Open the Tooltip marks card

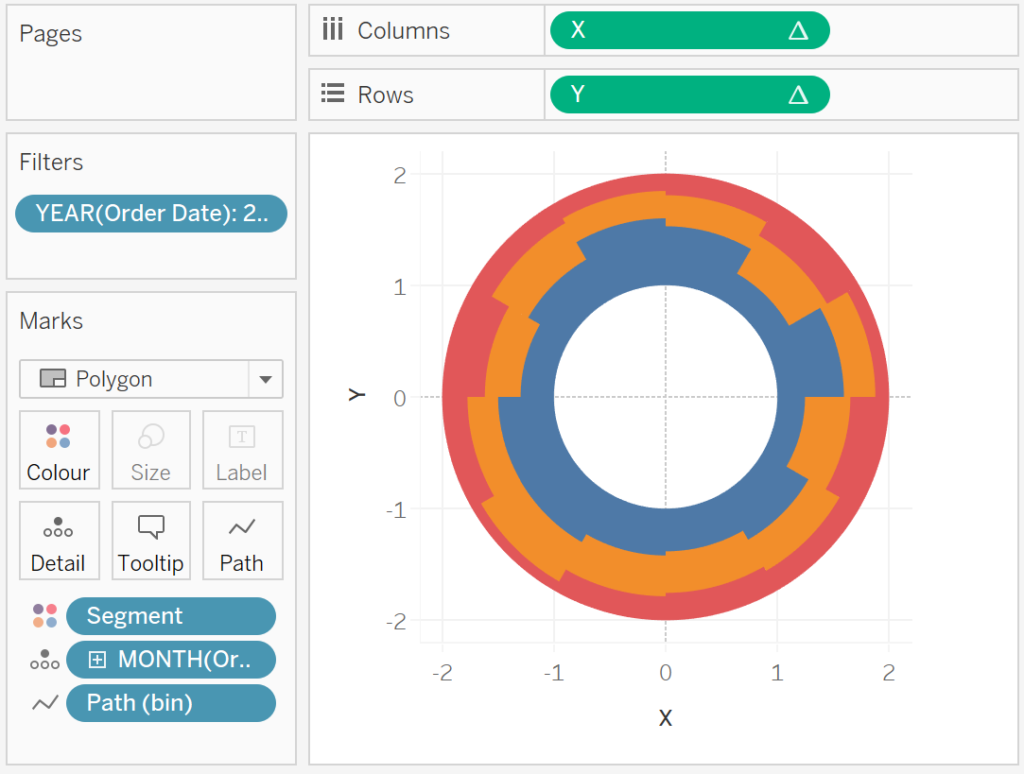151,540
